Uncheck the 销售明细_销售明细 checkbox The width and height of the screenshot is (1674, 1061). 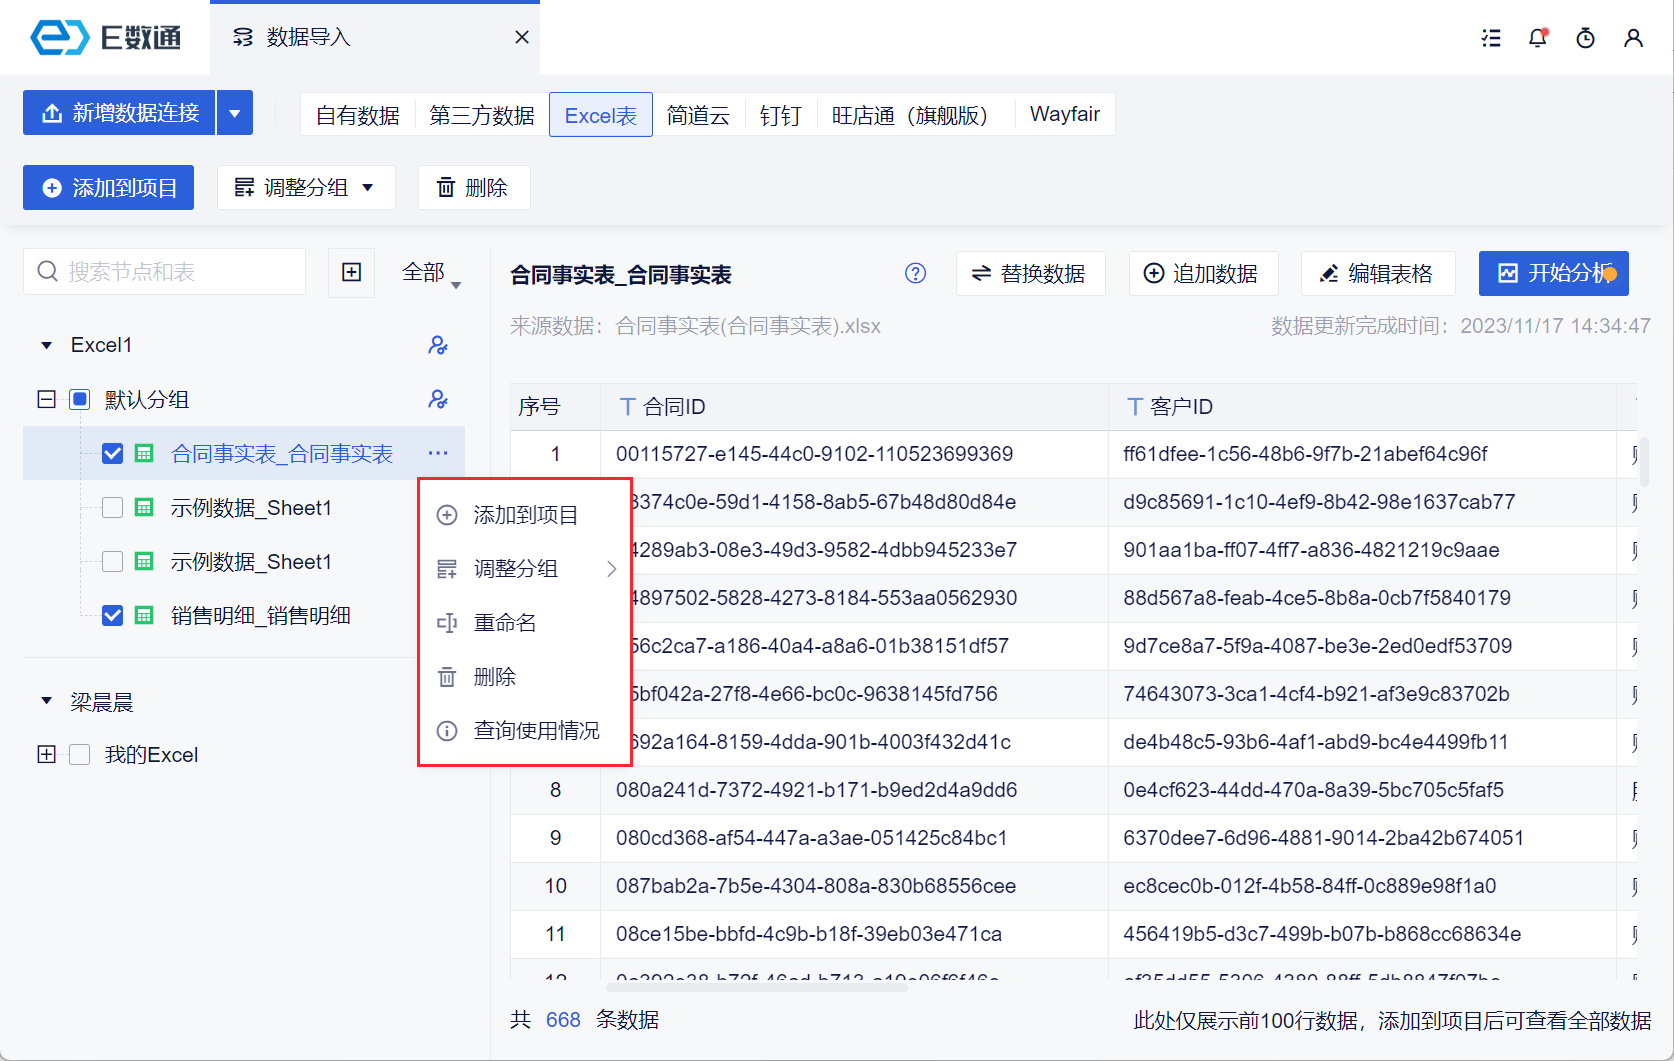click(x=112, y=615)
